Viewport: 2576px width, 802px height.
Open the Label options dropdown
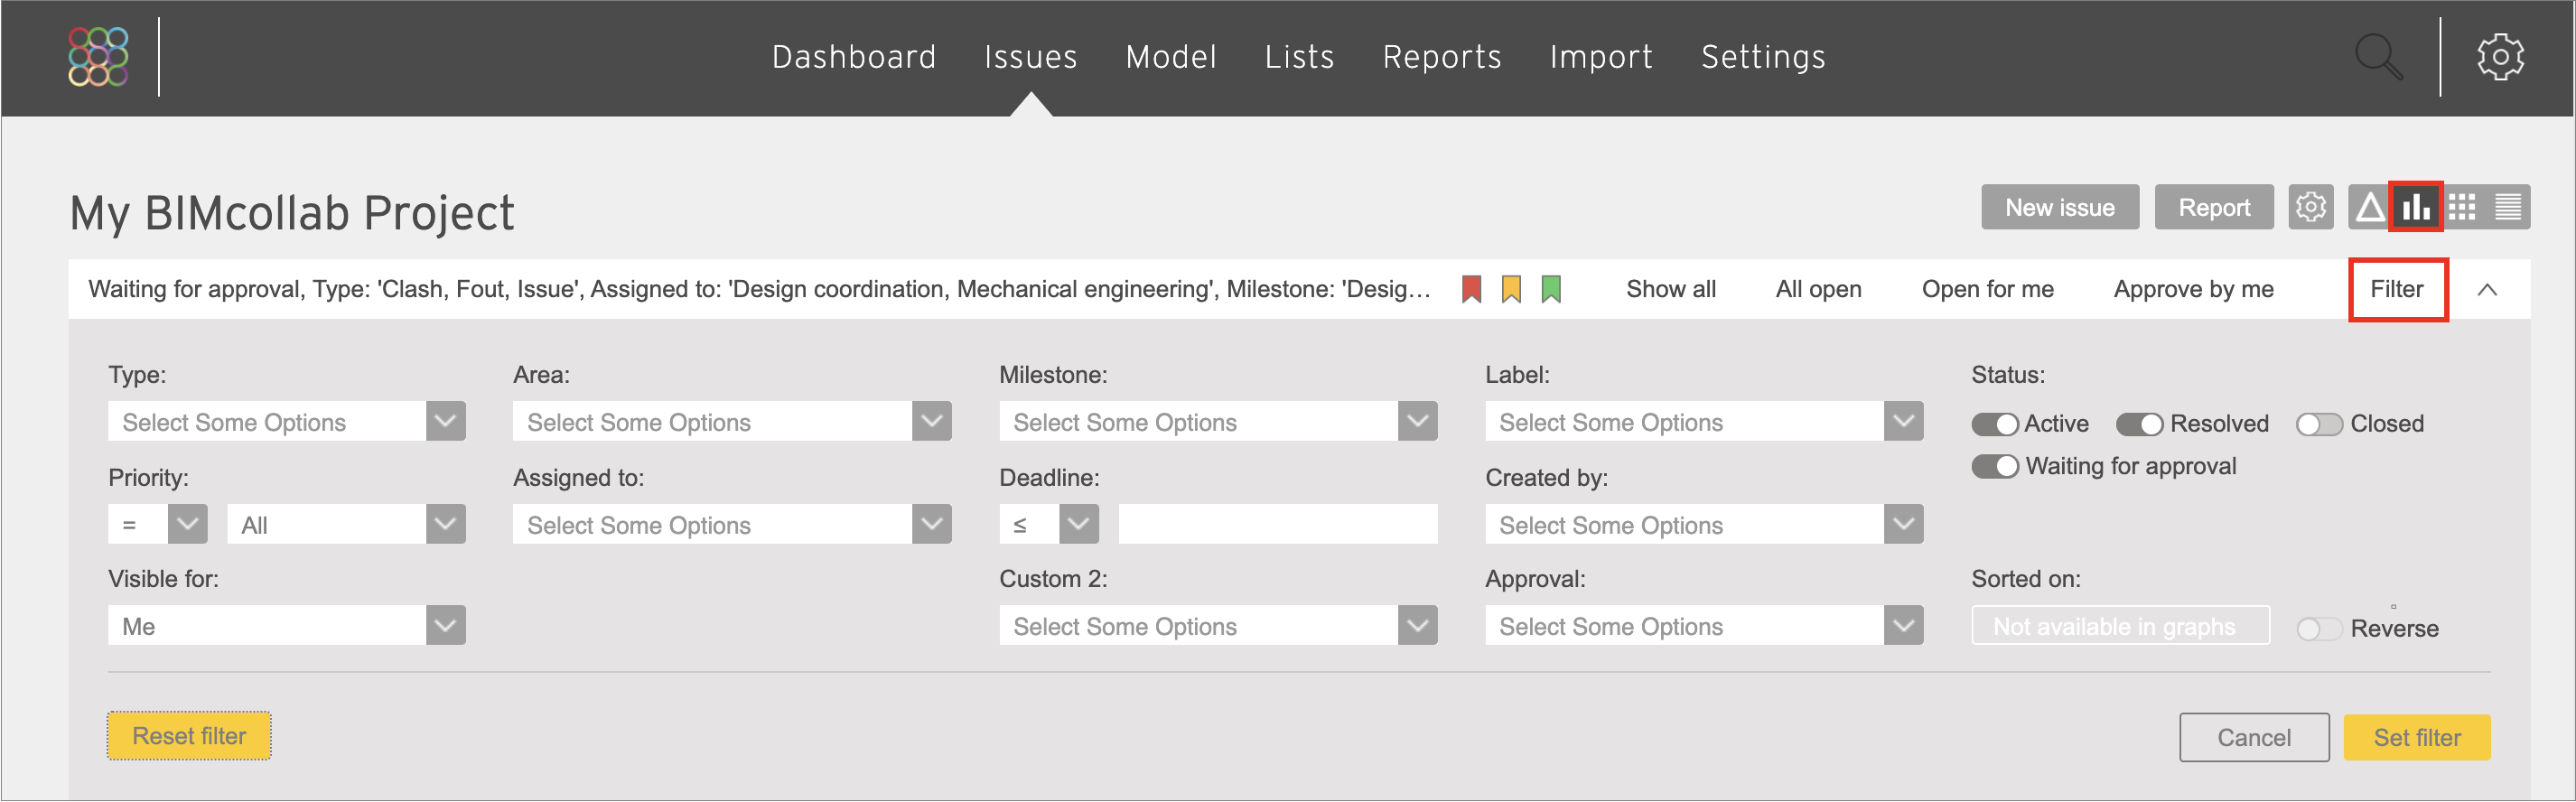point(1704,421)
